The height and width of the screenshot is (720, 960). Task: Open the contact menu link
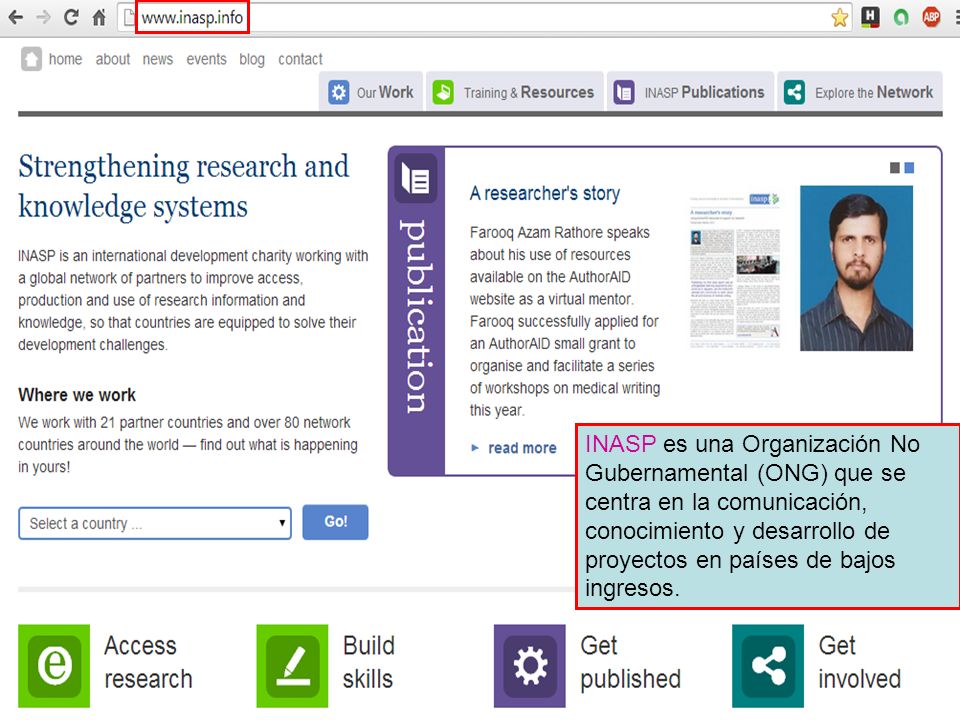[300, 59]
